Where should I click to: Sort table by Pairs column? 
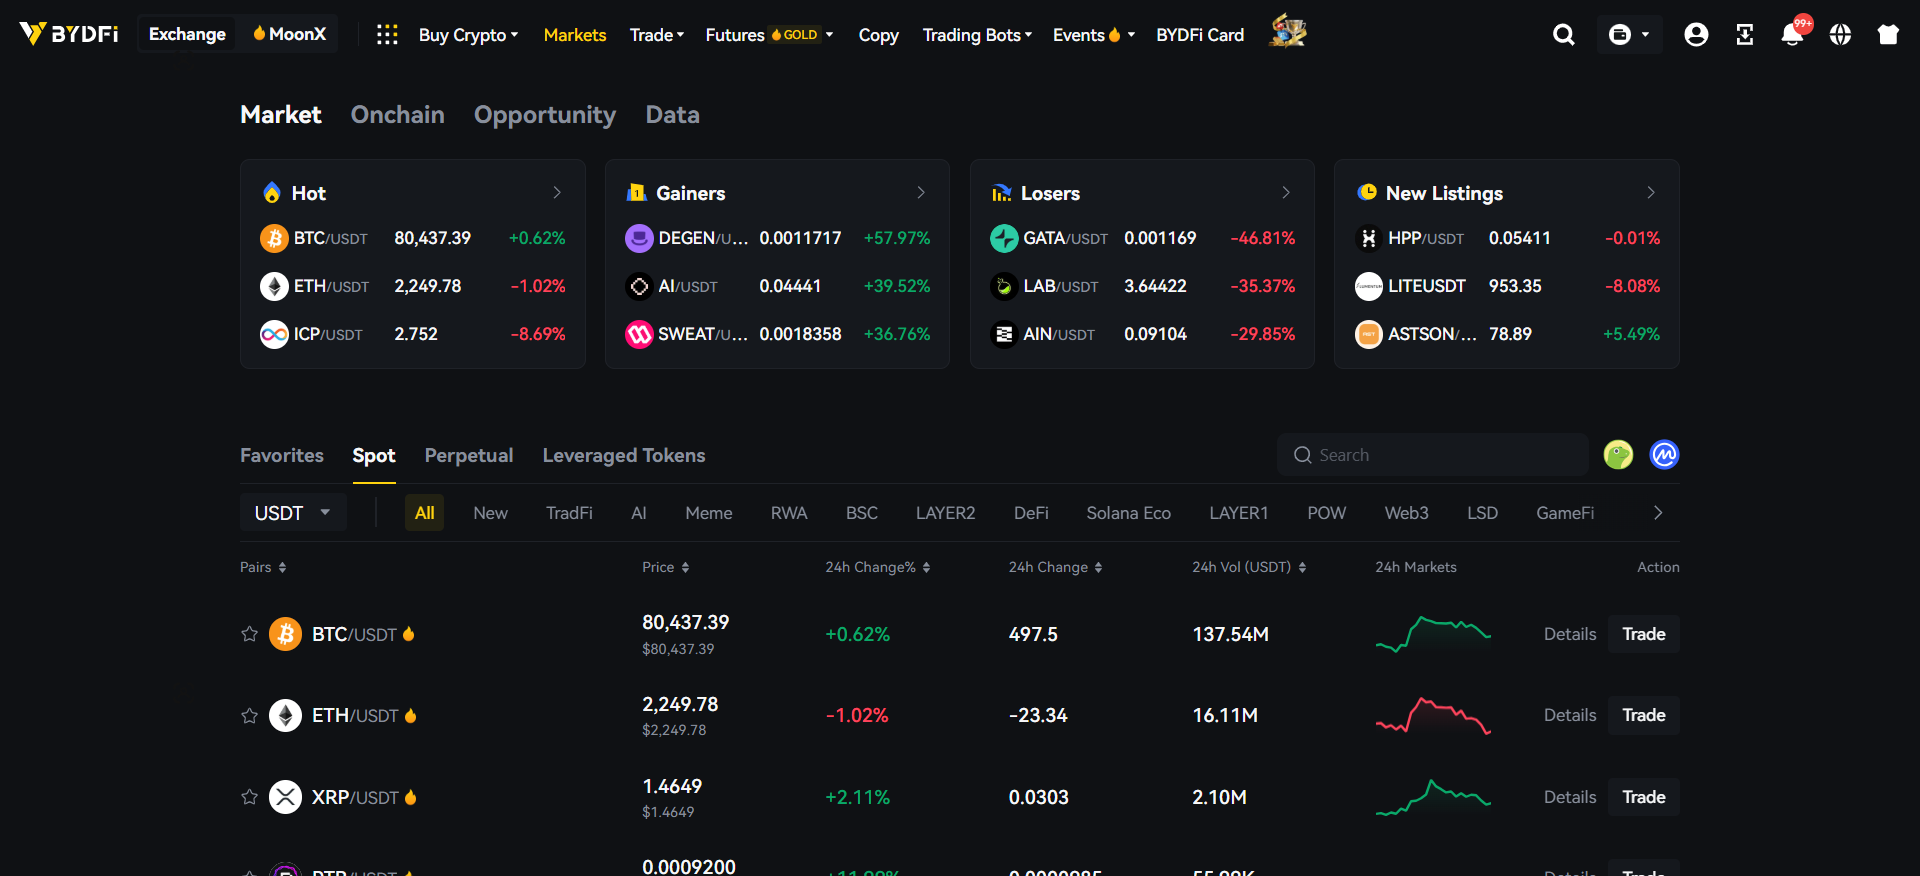263,567
